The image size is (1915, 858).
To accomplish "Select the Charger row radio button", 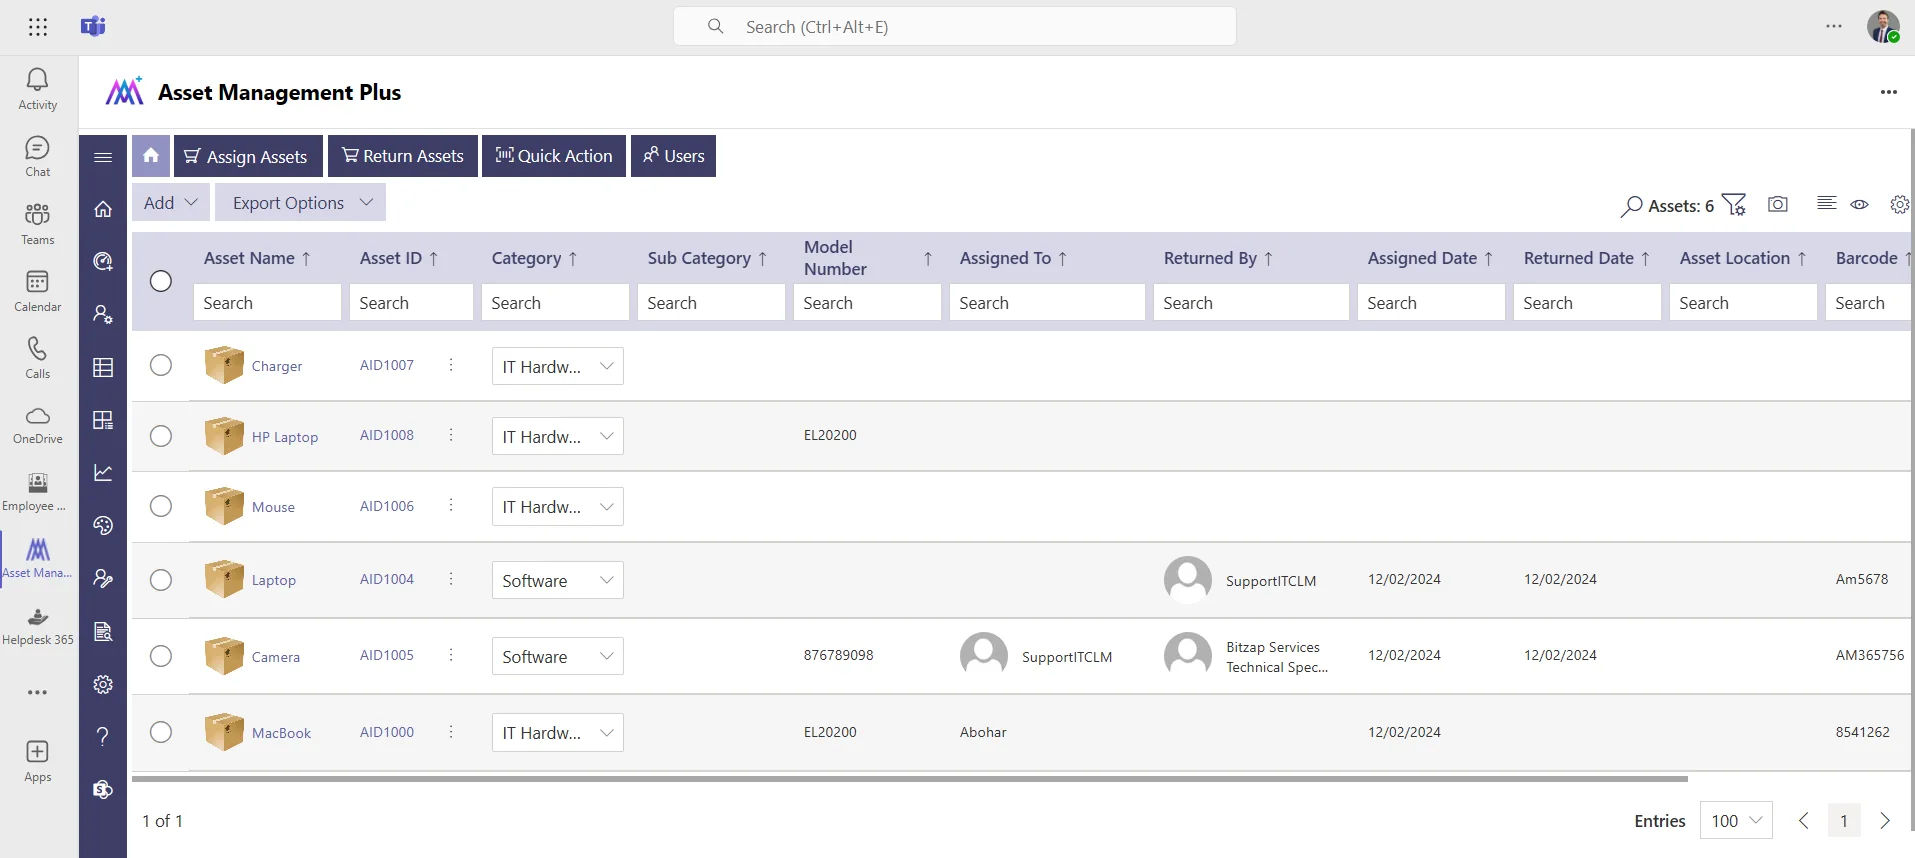I will click(x=161, y=365).
